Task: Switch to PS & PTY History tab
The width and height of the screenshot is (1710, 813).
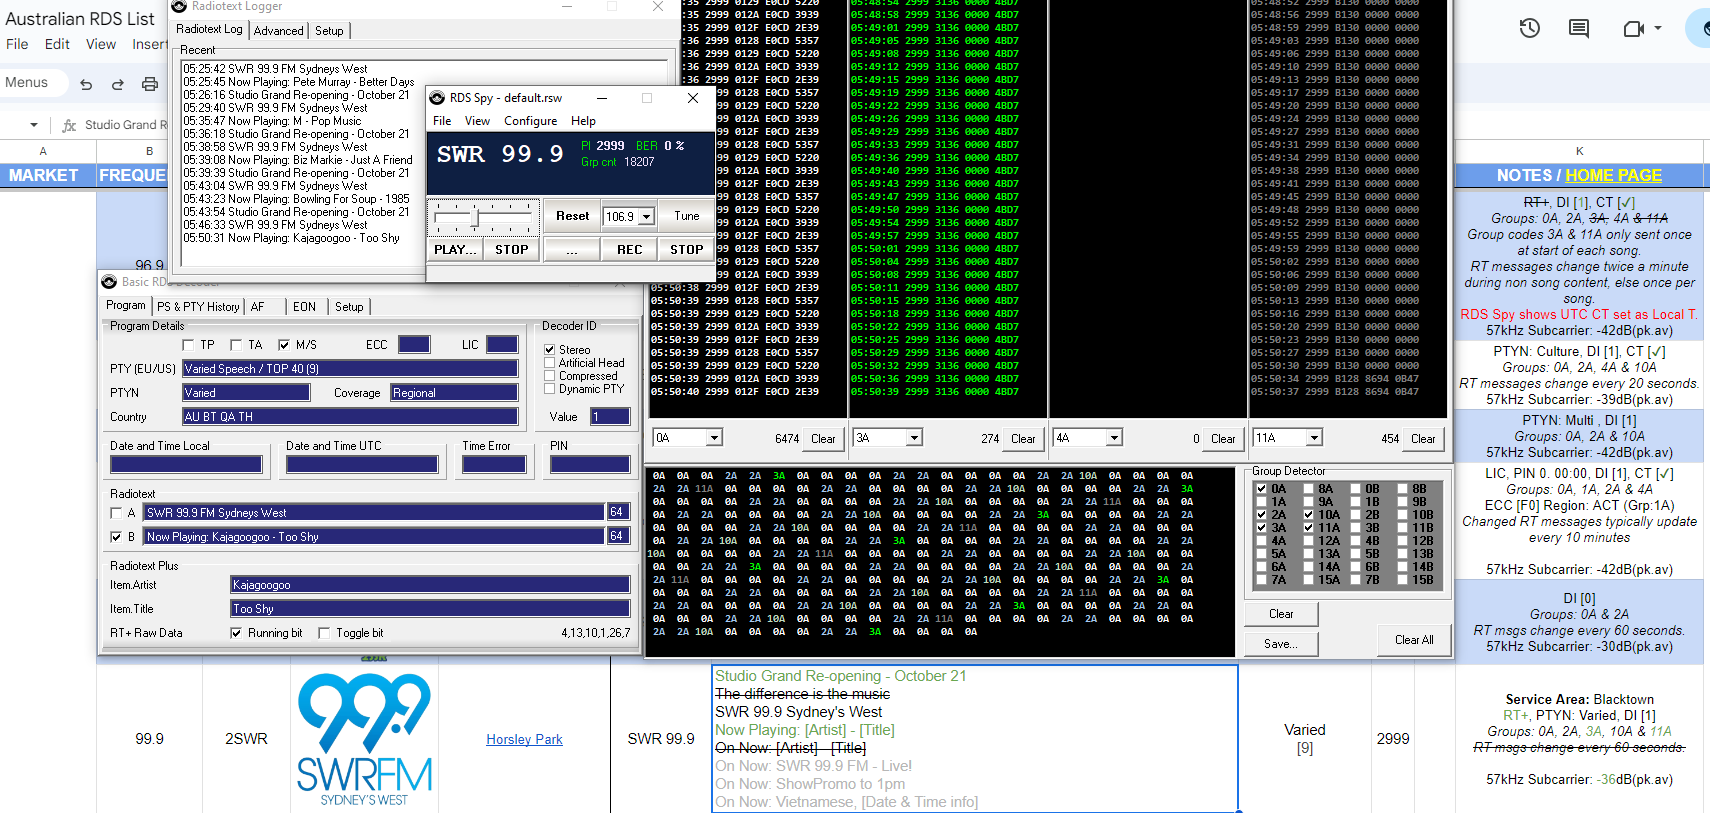Action: click(198, 307)
